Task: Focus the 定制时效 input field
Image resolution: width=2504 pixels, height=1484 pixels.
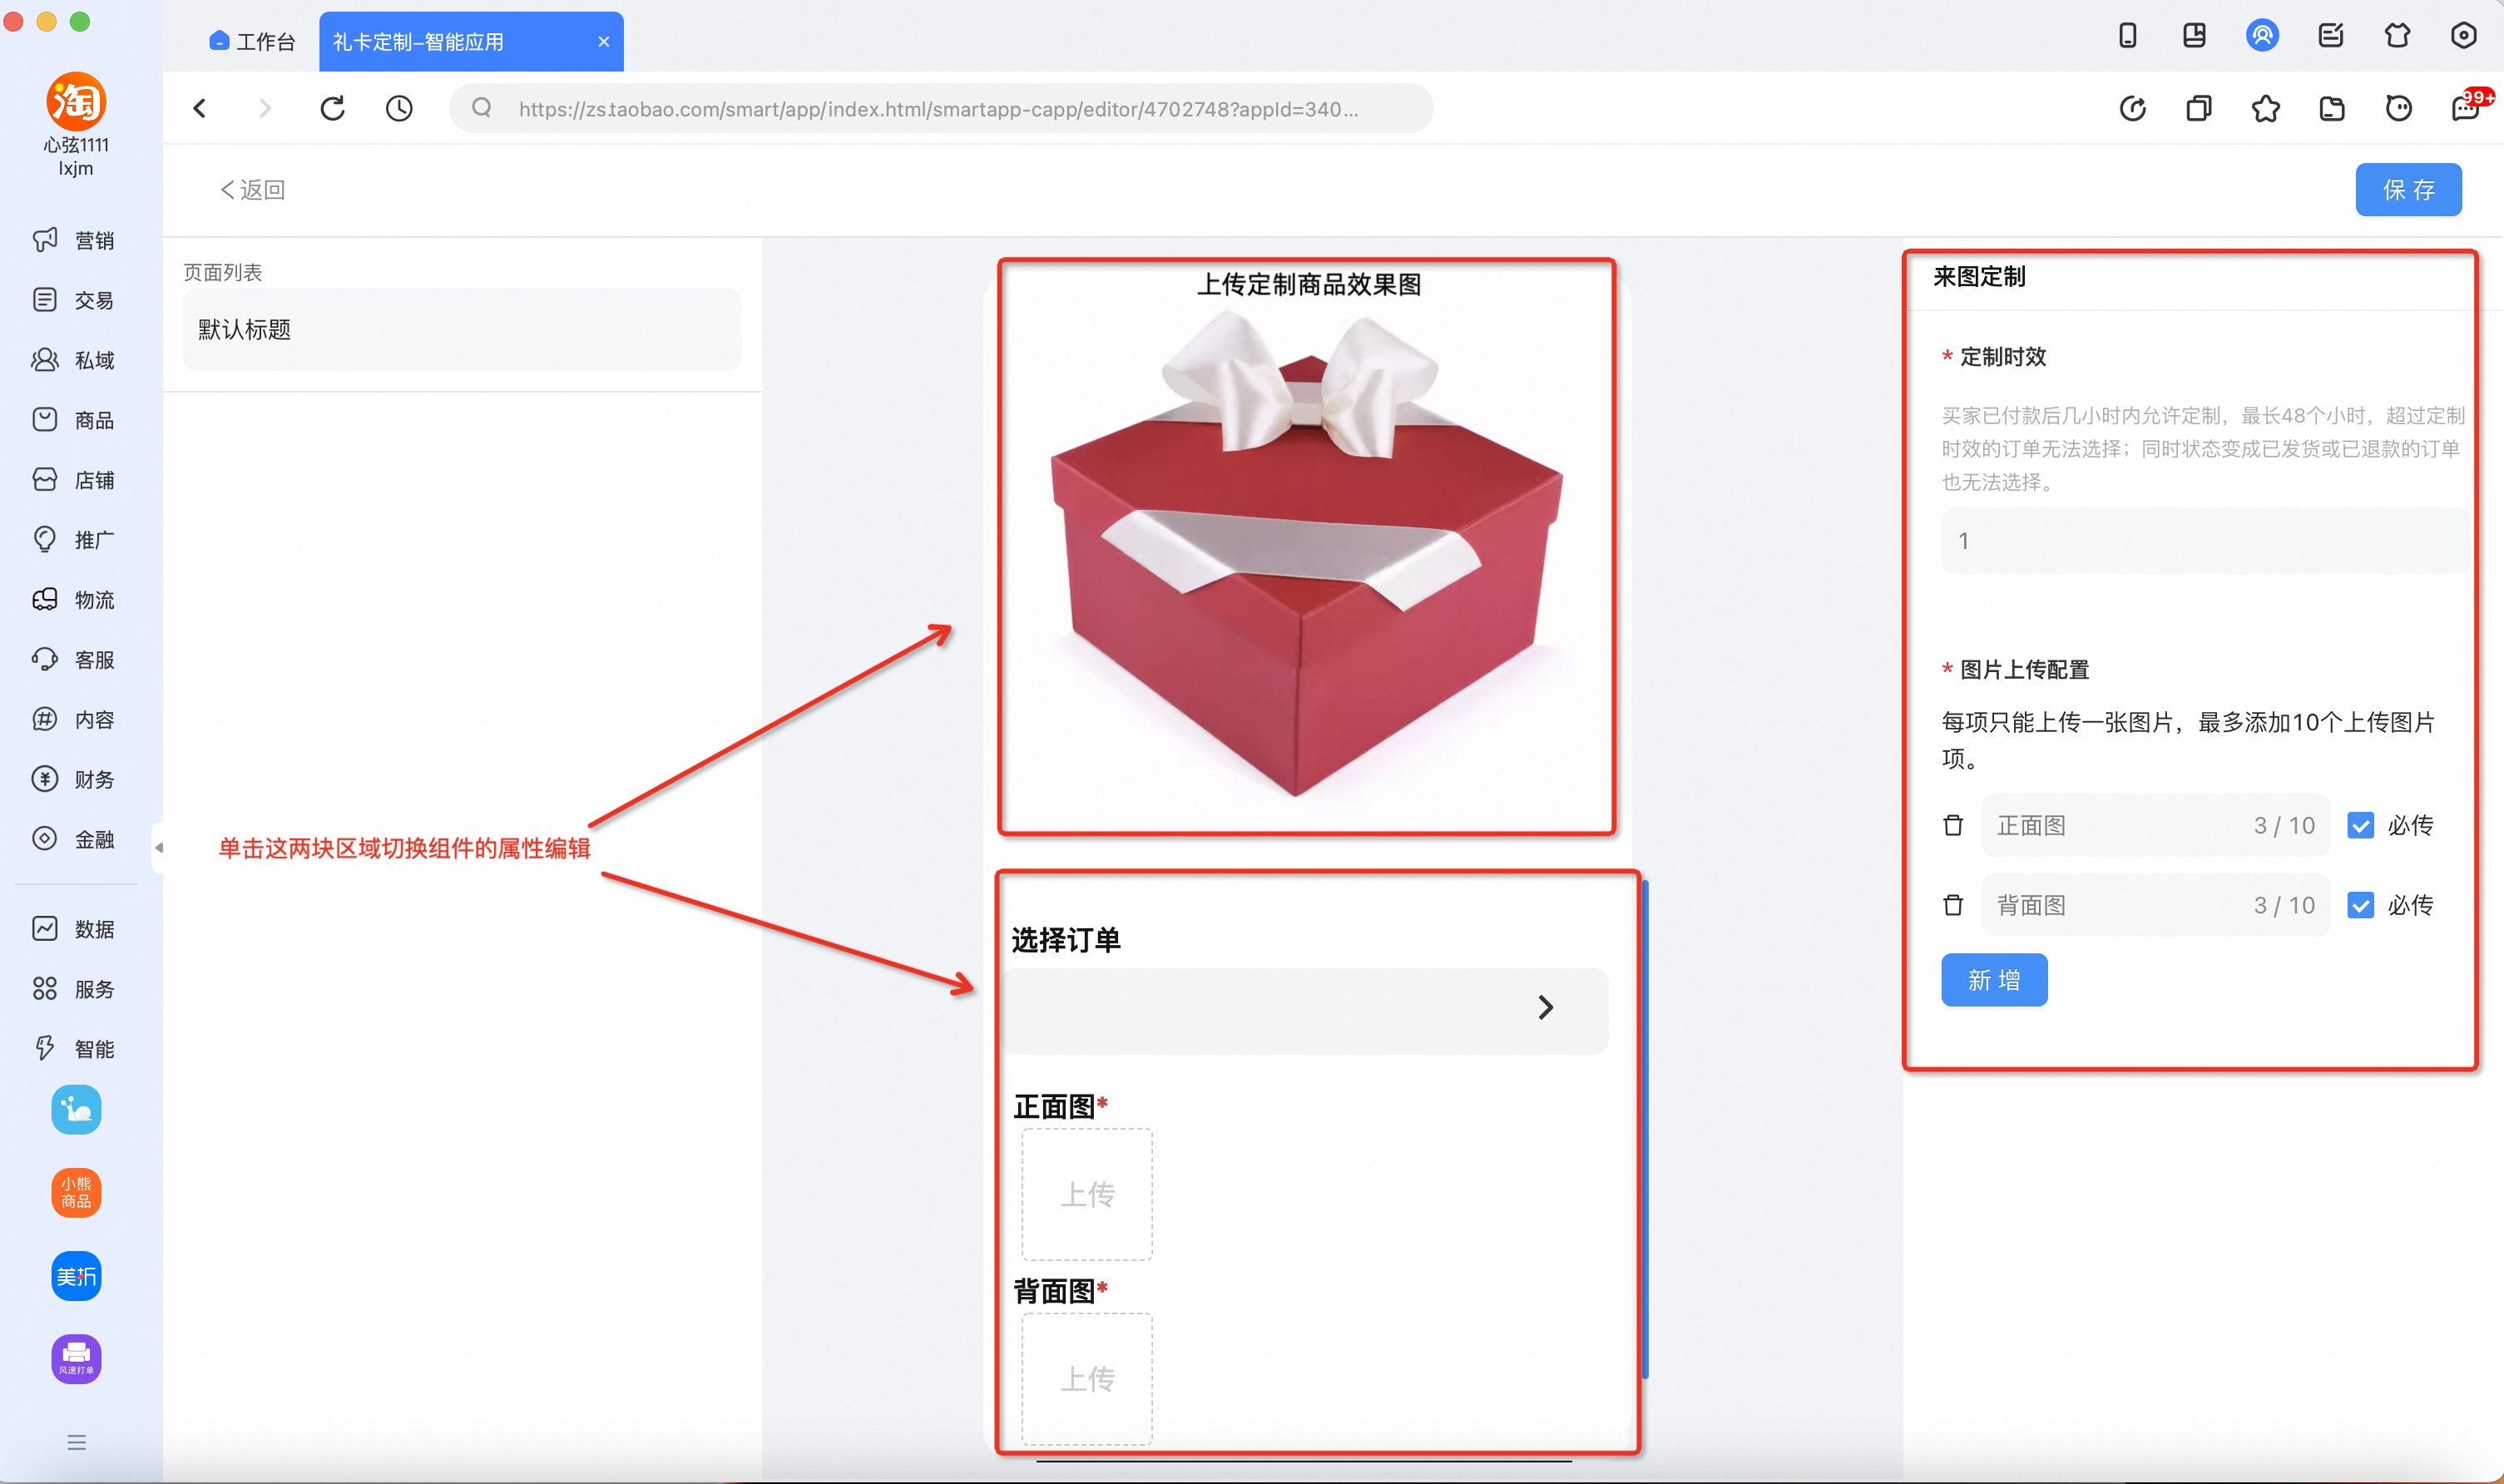Action: click(2200, 541)
